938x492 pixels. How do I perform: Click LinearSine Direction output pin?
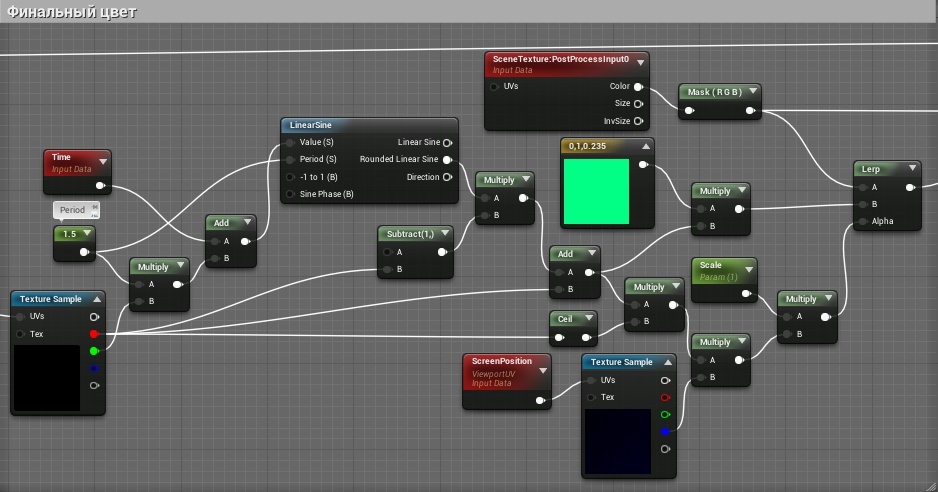447,177
